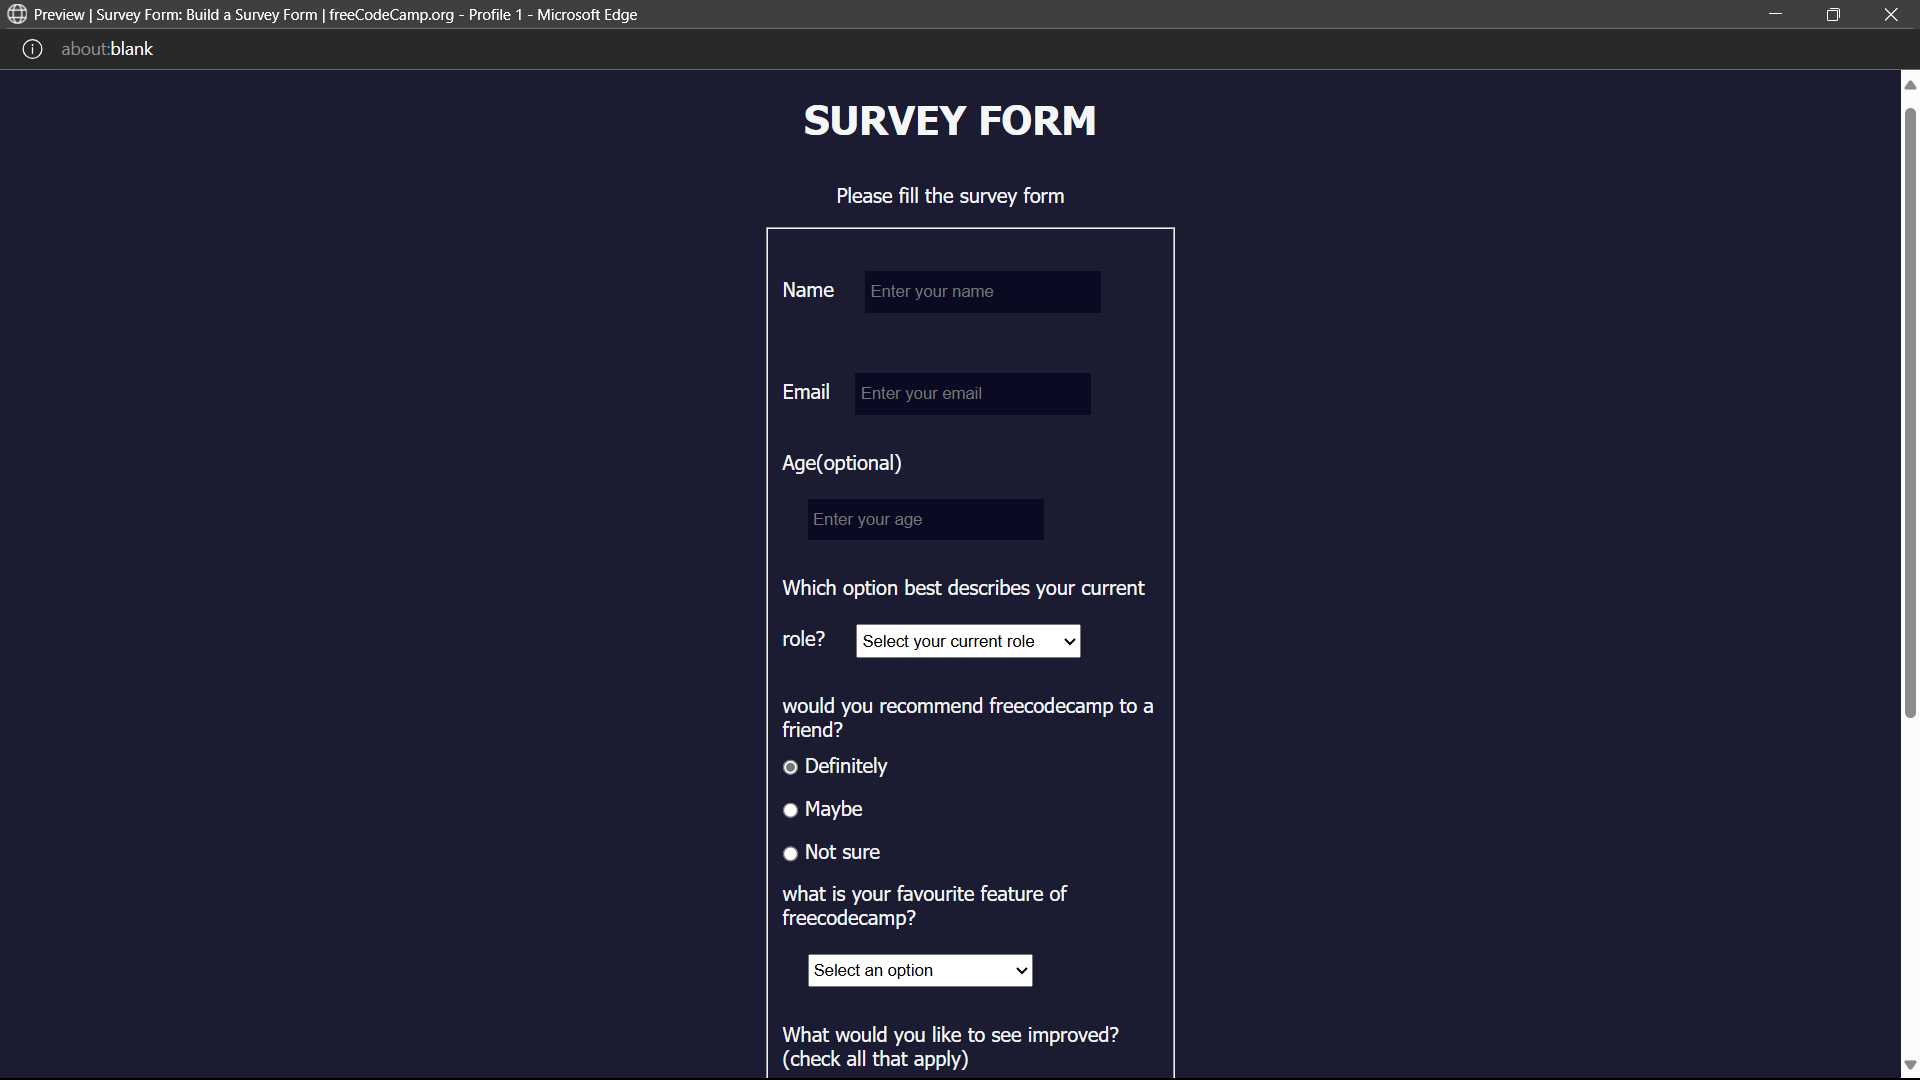Minimize the Edge window
1920x1080 pixels.
point(1776,14)
